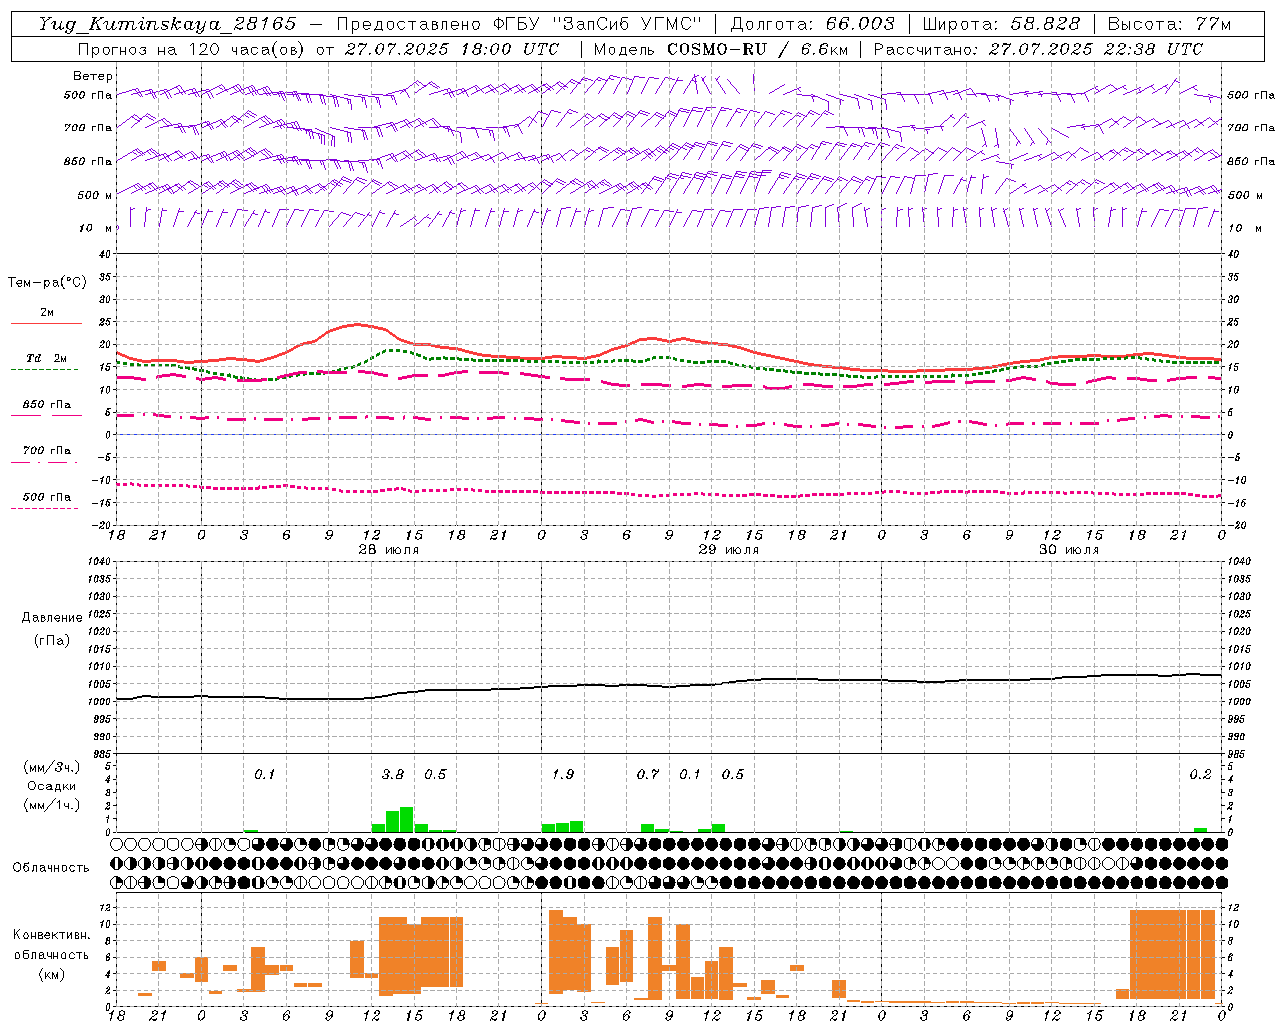Click the forecast length text Прогноз на 120 часа(ов)

(x=192, y=49)
